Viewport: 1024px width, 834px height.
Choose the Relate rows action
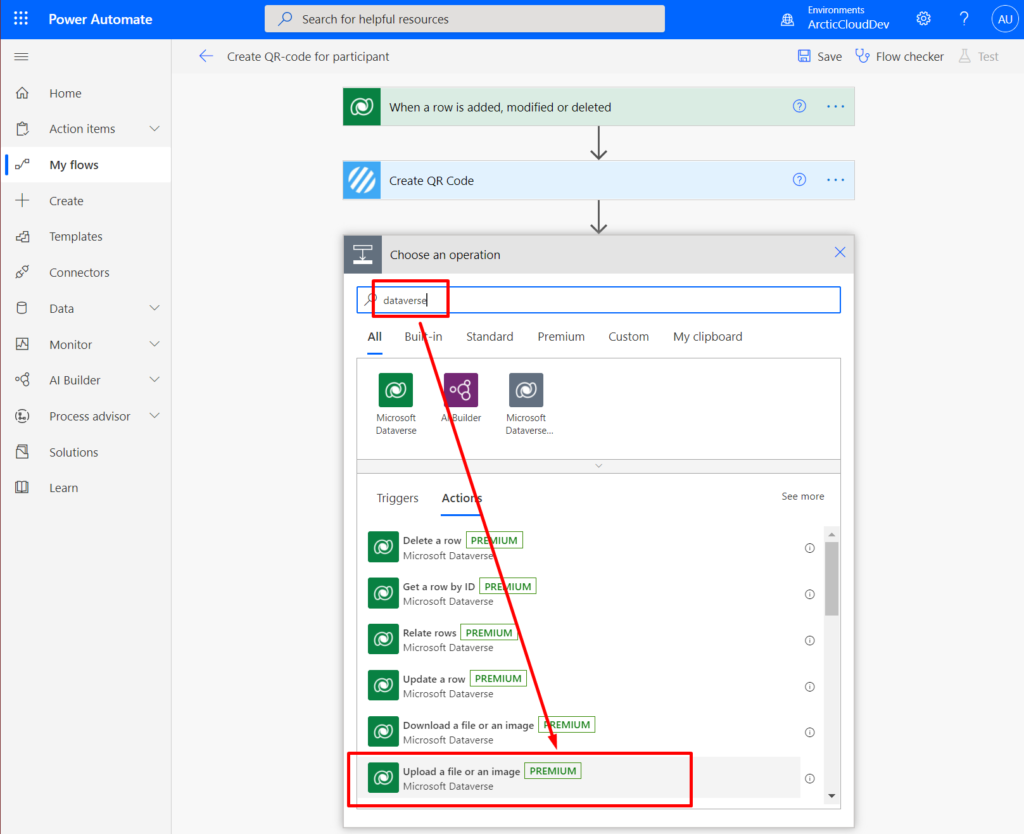click(x=584, y=640)
